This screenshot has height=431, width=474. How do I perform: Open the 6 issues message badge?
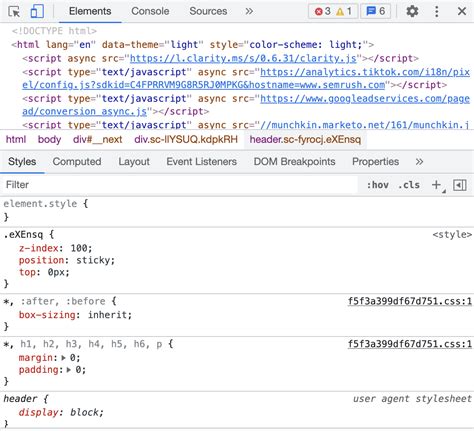pos(375,11)
